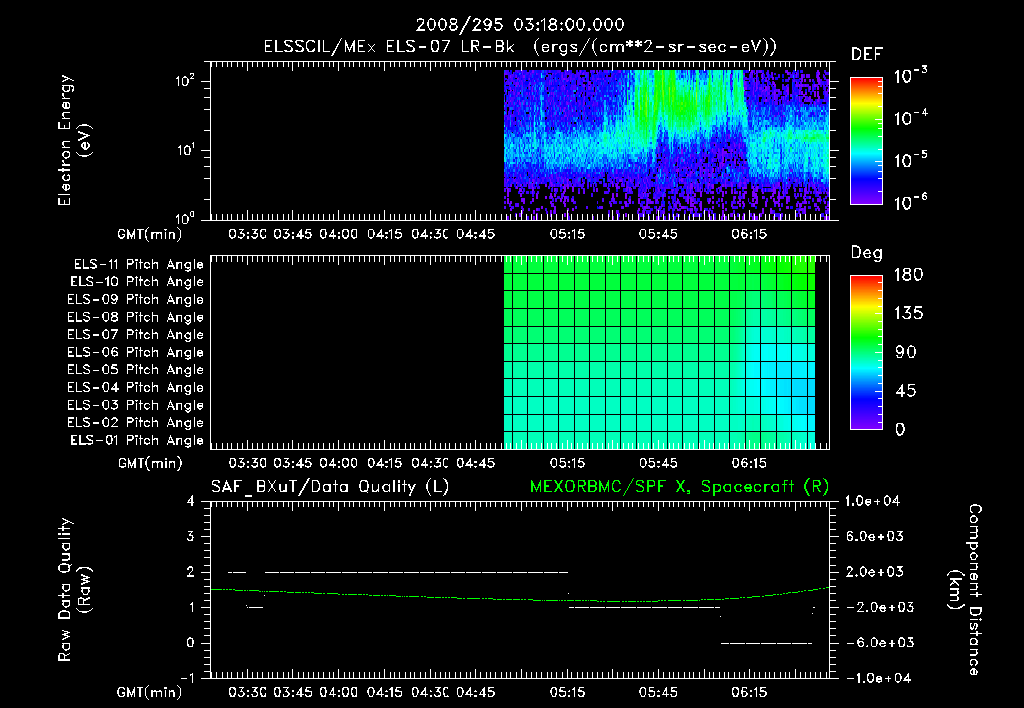1024x708 pixels.
Task: Select the ELS-10 Pitch Angle label
Action: point(137,282)
